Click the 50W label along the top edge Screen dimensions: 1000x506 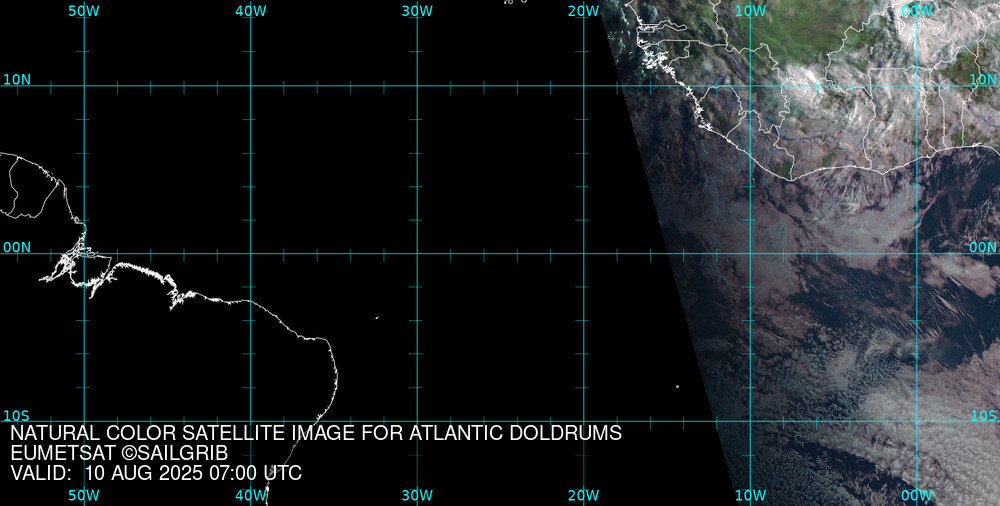84,11
